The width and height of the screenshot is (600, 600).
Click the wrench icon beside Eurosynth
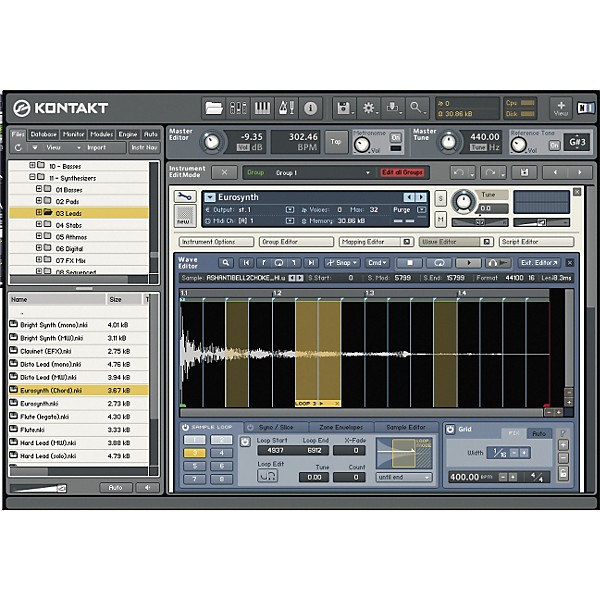(185, 197)
